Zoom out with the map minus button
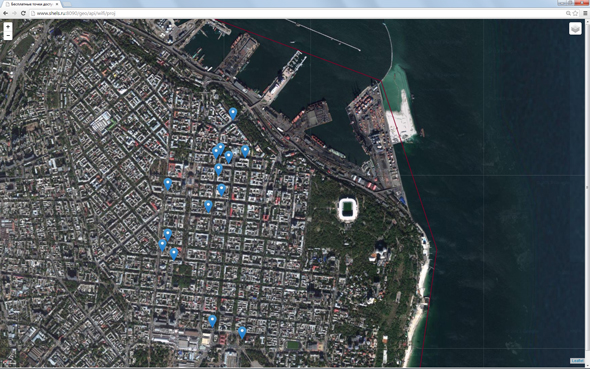This screenshot has width=590, height=369. [8, 36]
